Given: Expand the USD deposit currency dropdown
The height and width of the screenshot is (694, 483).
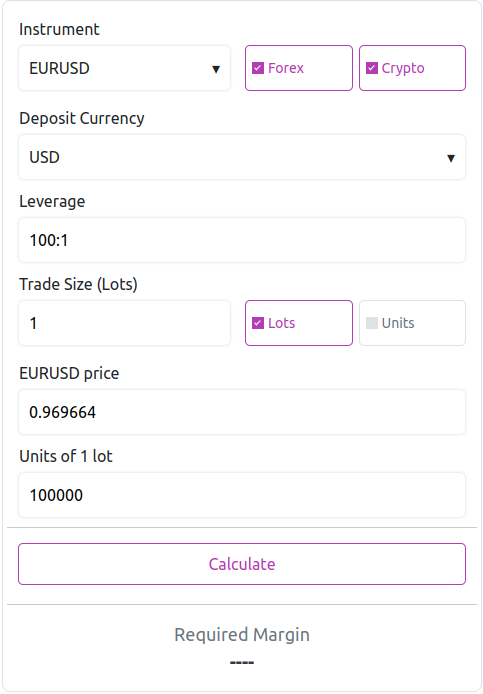Looking at the screenshot, I should click(x=242, y=157).
